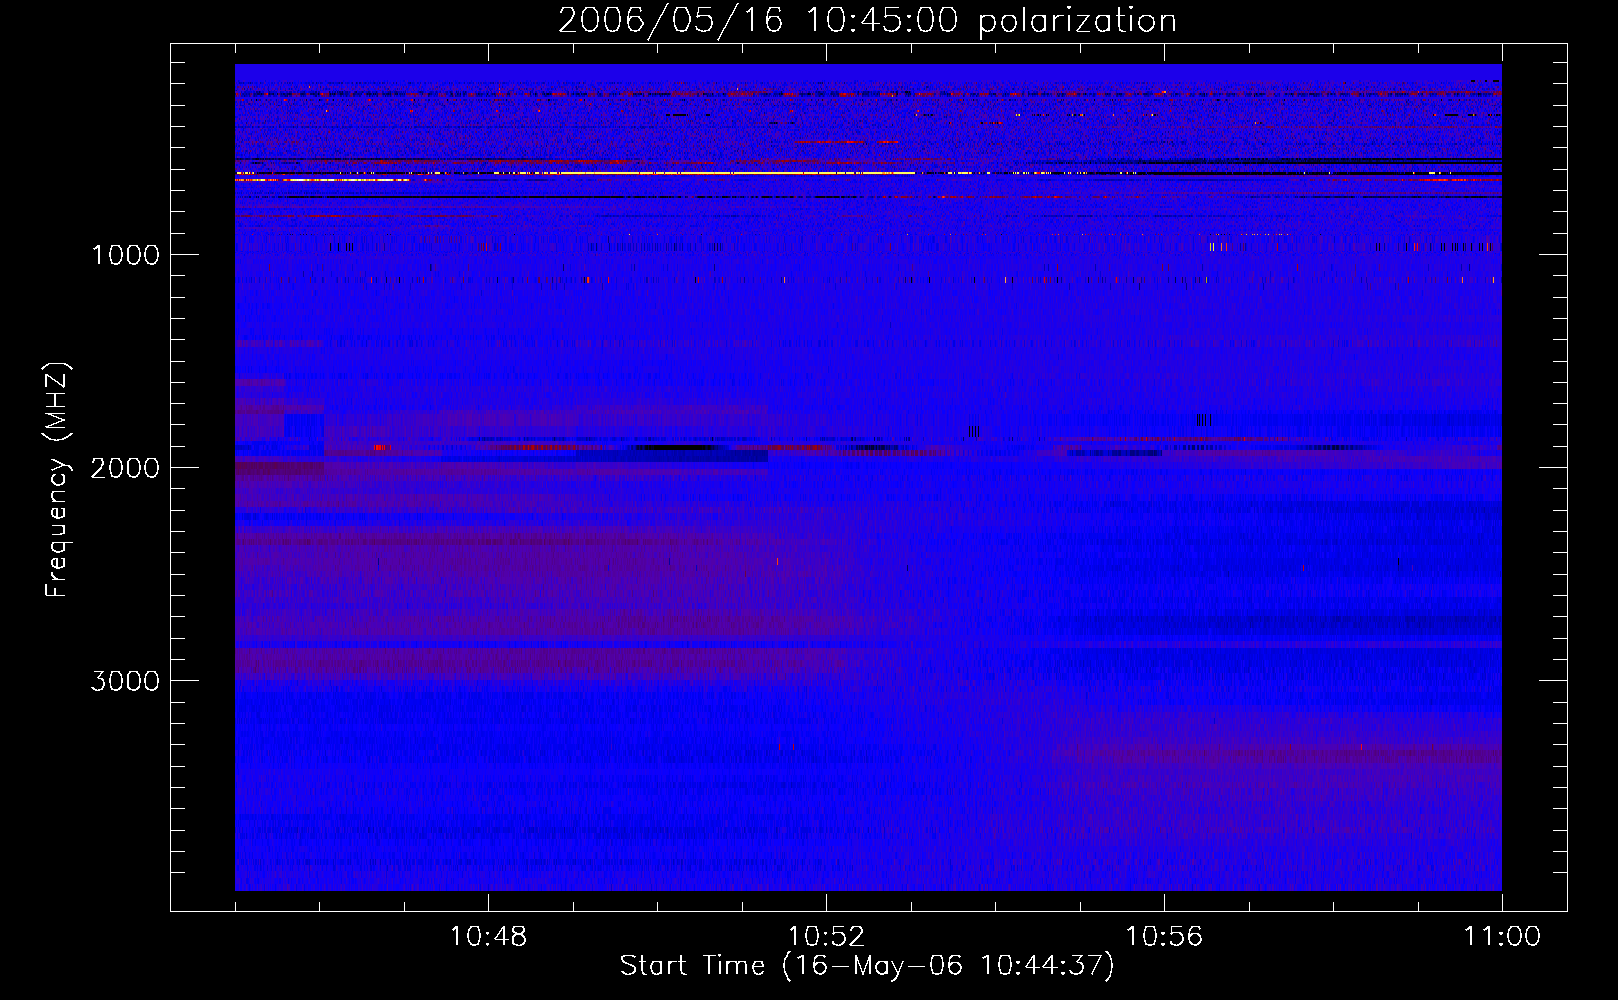Click the "10:48" time tick label
This screenshot has height=1000, width=1618.
(x=488, y=937)
